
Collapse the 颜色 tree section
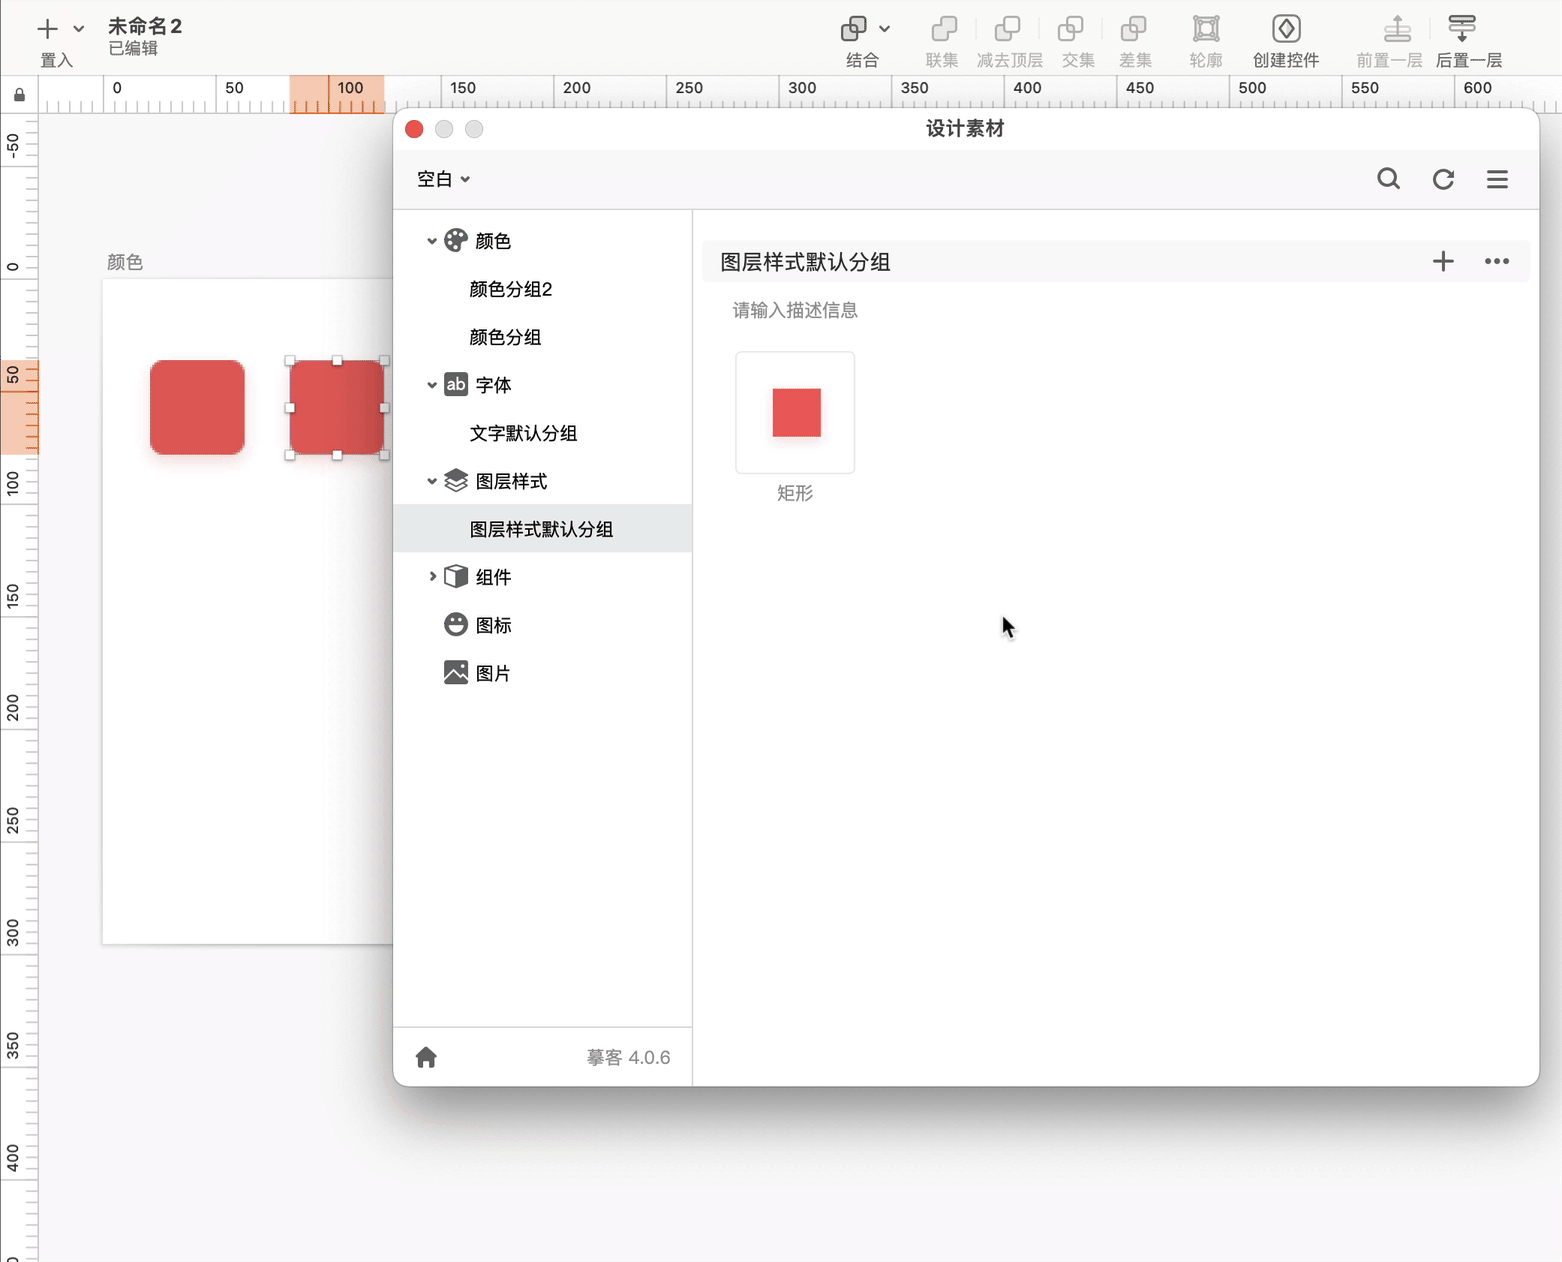coord(432,241)
